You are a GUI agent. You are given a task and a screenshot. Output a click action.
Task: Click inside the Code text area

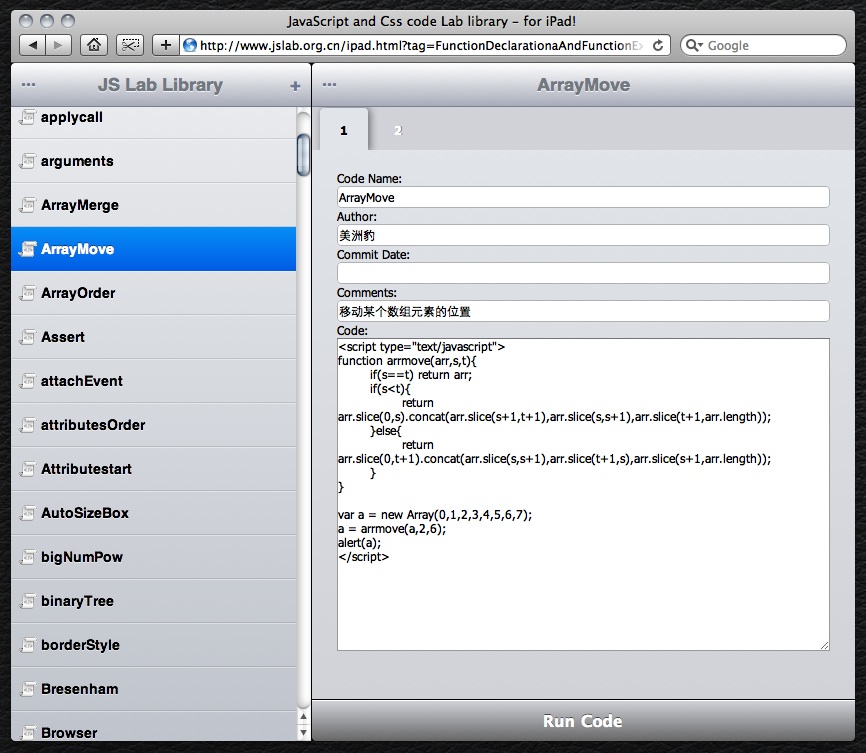(x=583, y=494)
